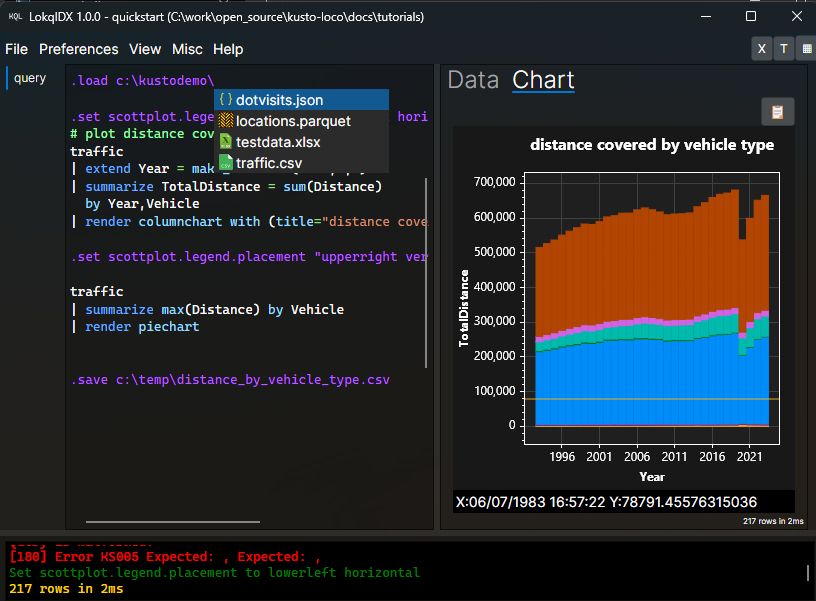Click the render columnchart line

click(249, 222)
